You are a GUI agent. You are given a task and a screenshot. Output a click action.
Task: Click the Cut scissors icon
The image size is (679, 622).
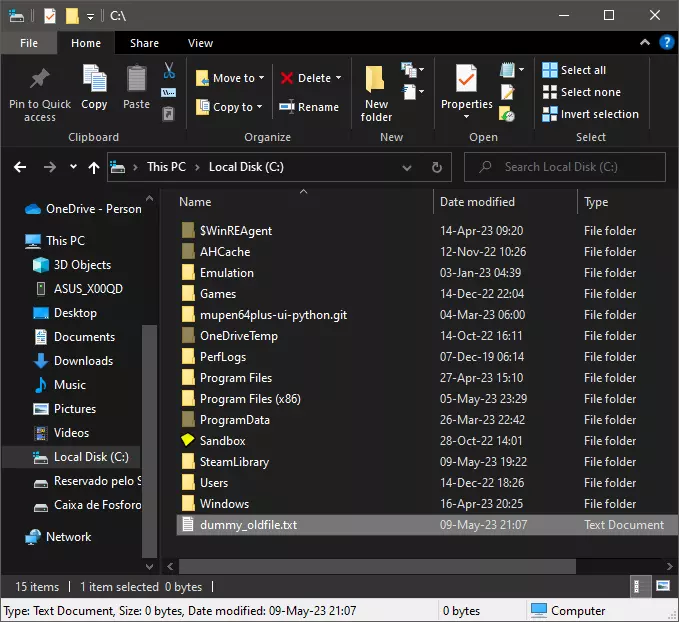point(169,70)
